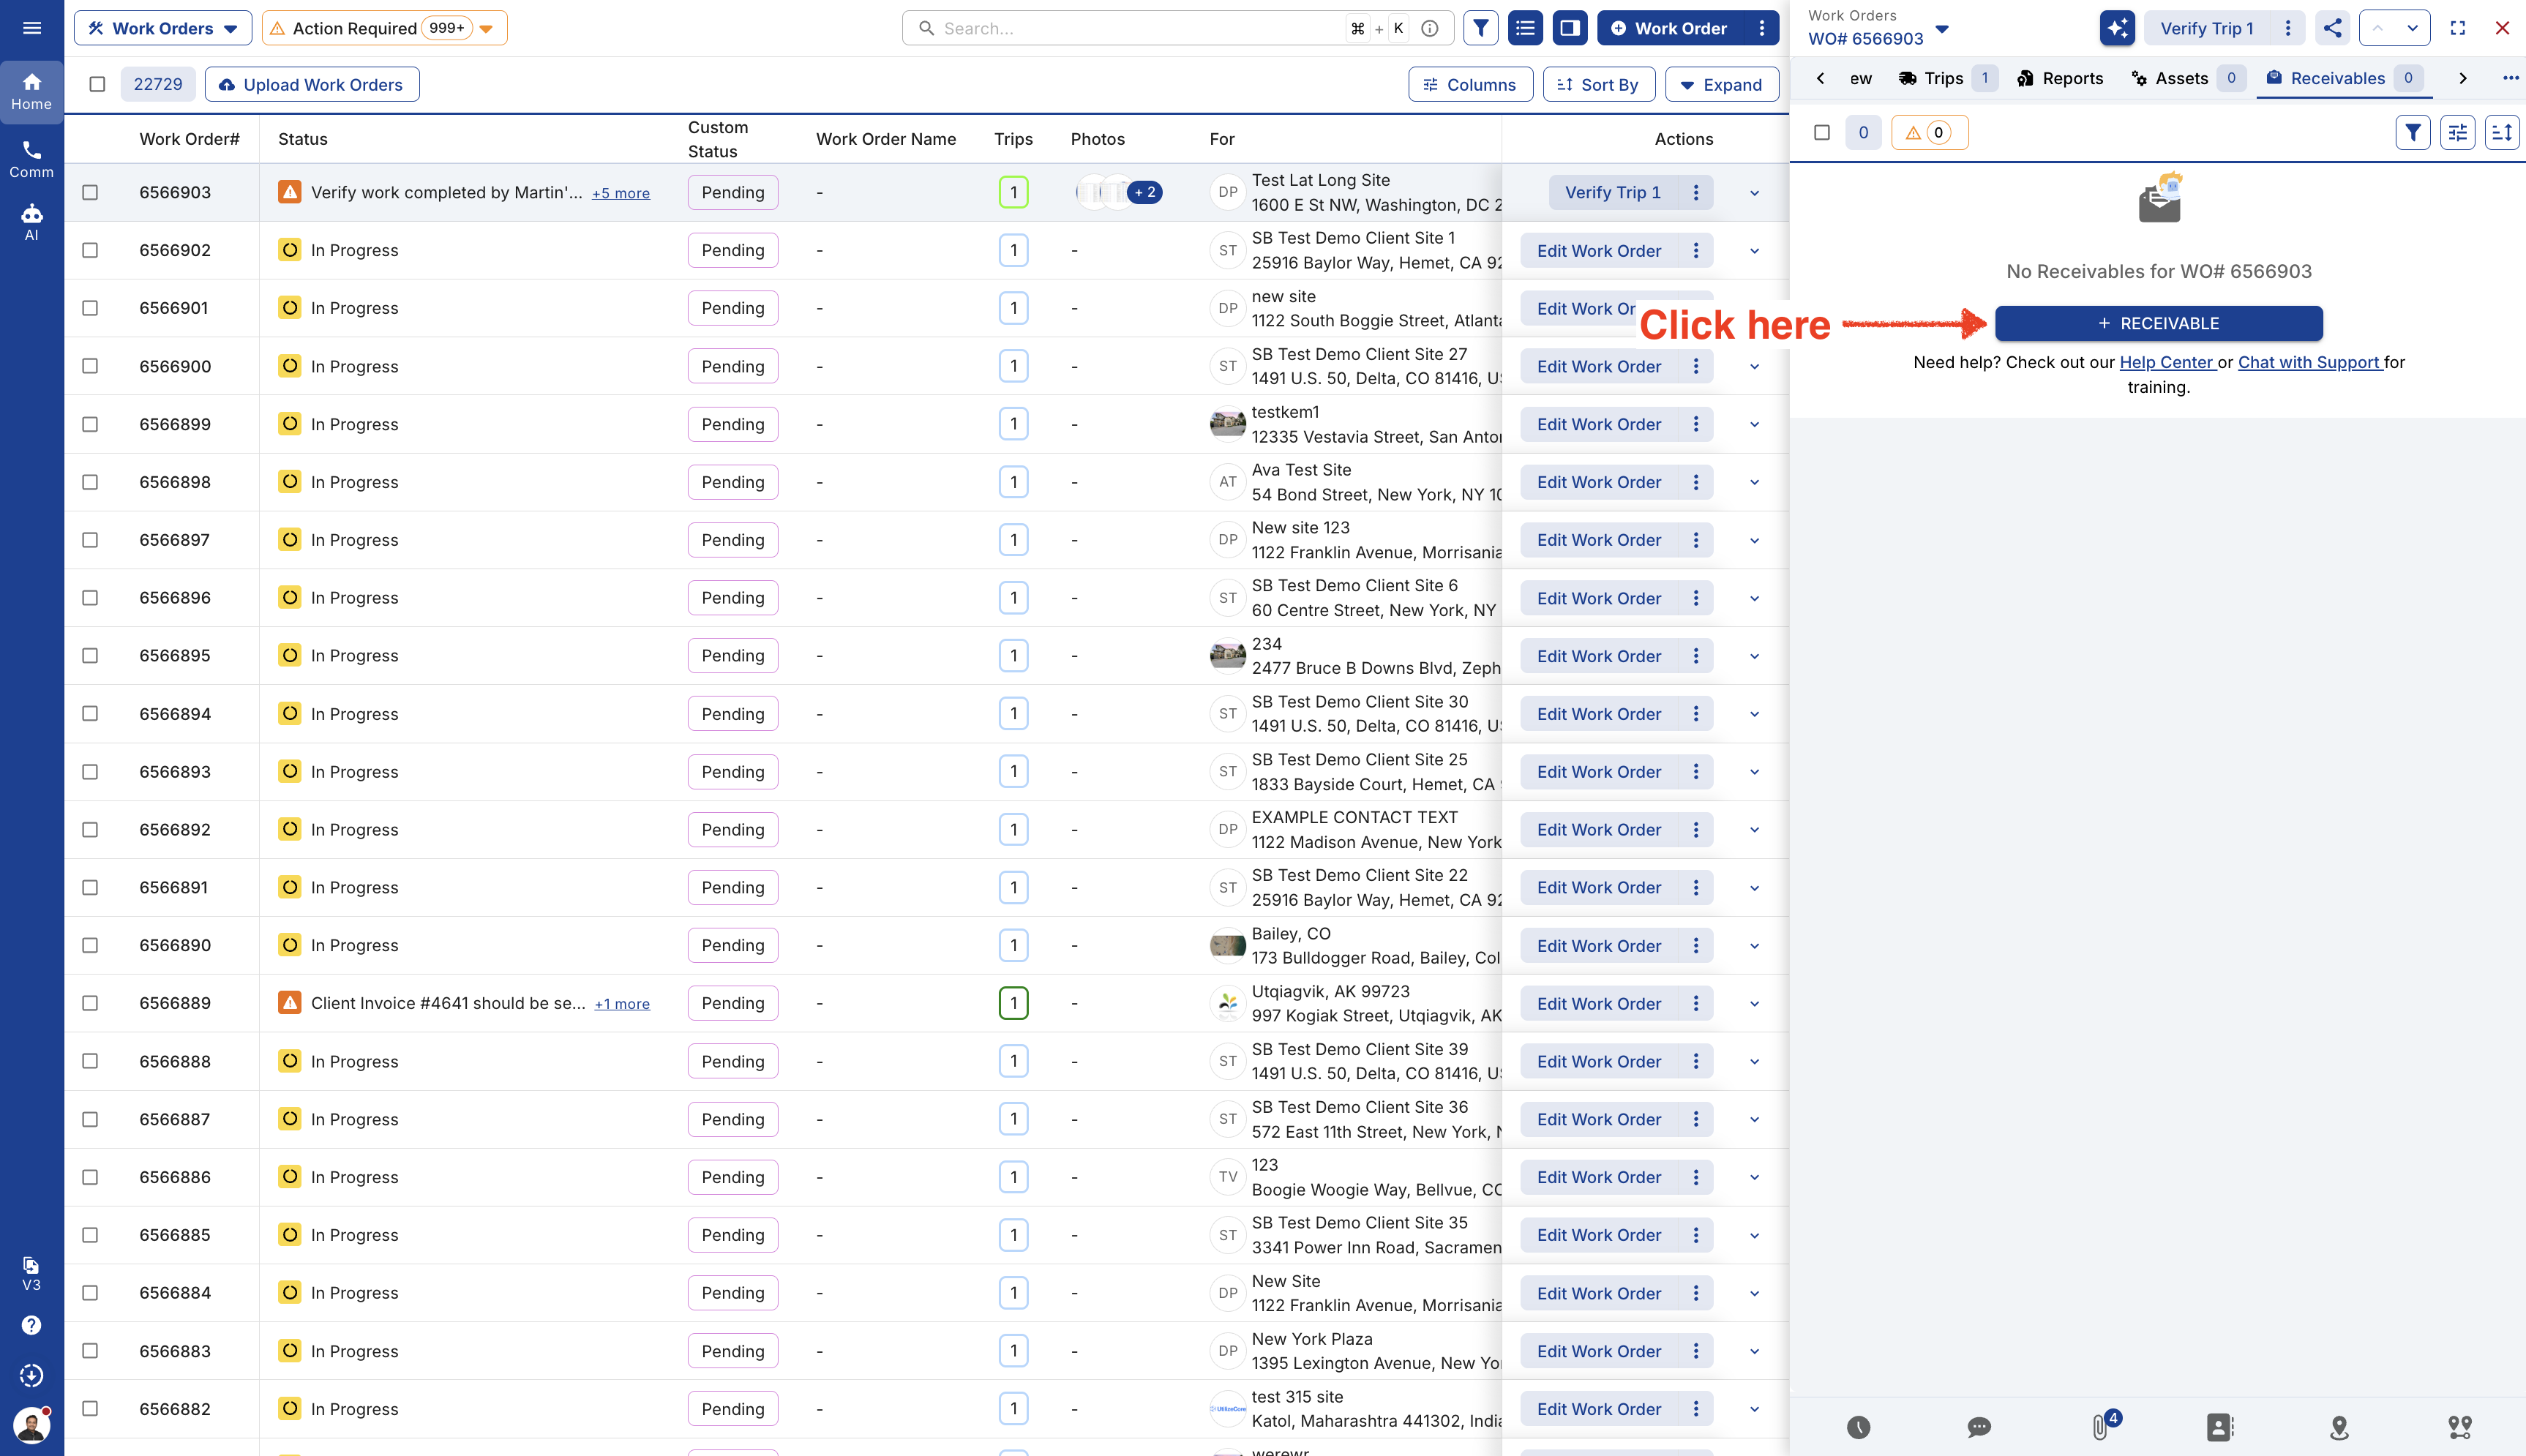Check the box for work order 6566900
The height and width of the screenshot is (1456, 2526).
(x=90, y=366)
